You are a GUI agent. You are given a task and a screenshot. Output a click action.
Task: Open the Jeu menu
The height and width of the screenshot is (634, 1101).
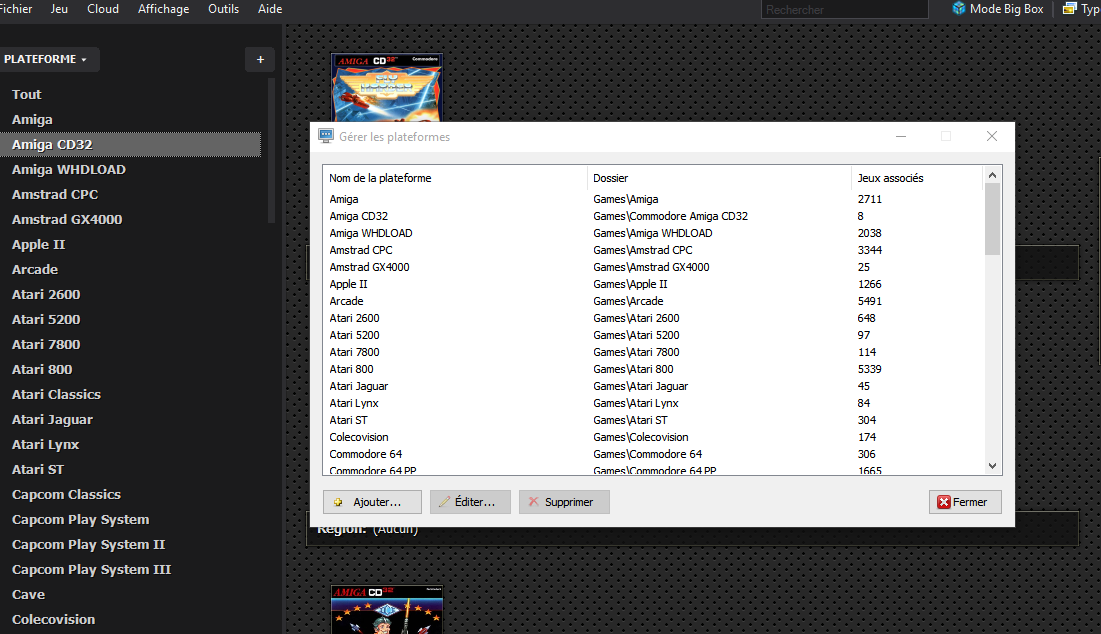pyautogui.click(x=59, y=8)
